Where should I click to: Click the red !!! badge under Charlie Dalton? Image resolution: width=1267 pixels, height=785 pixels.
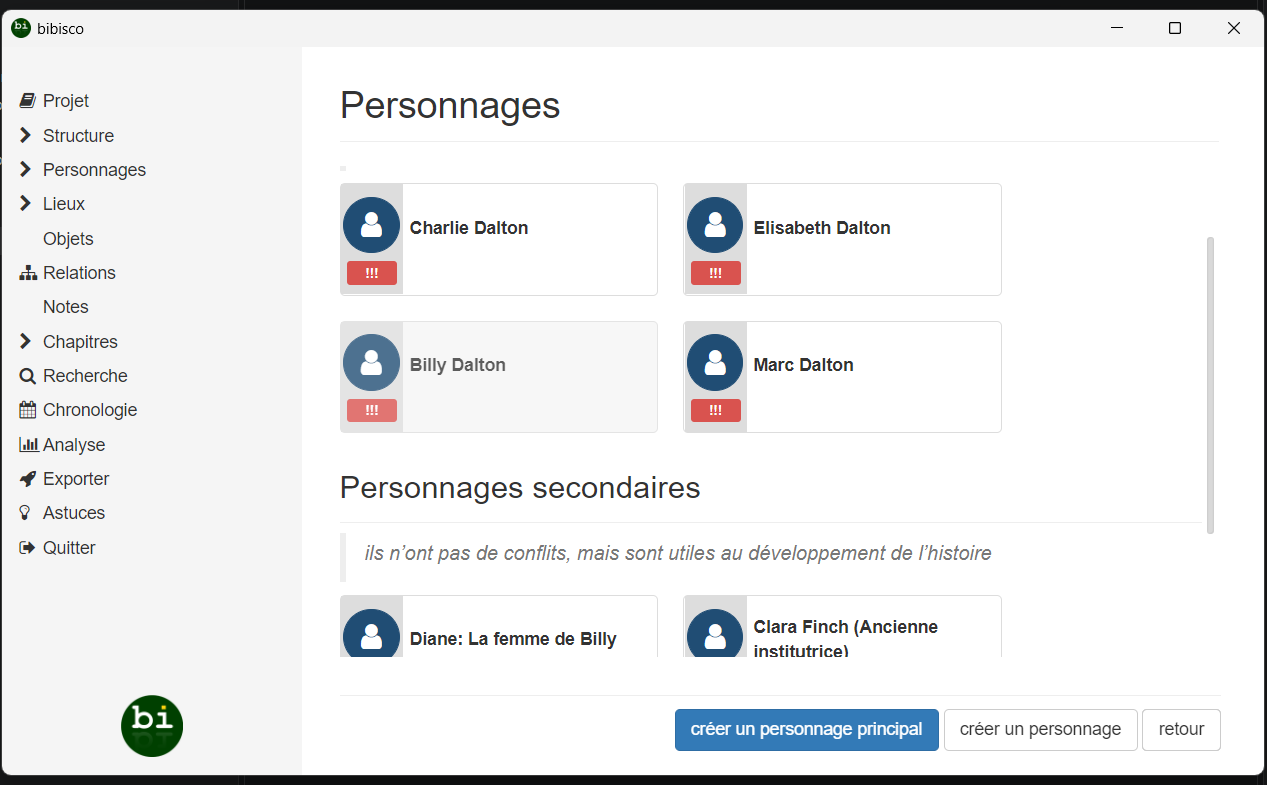372,273
